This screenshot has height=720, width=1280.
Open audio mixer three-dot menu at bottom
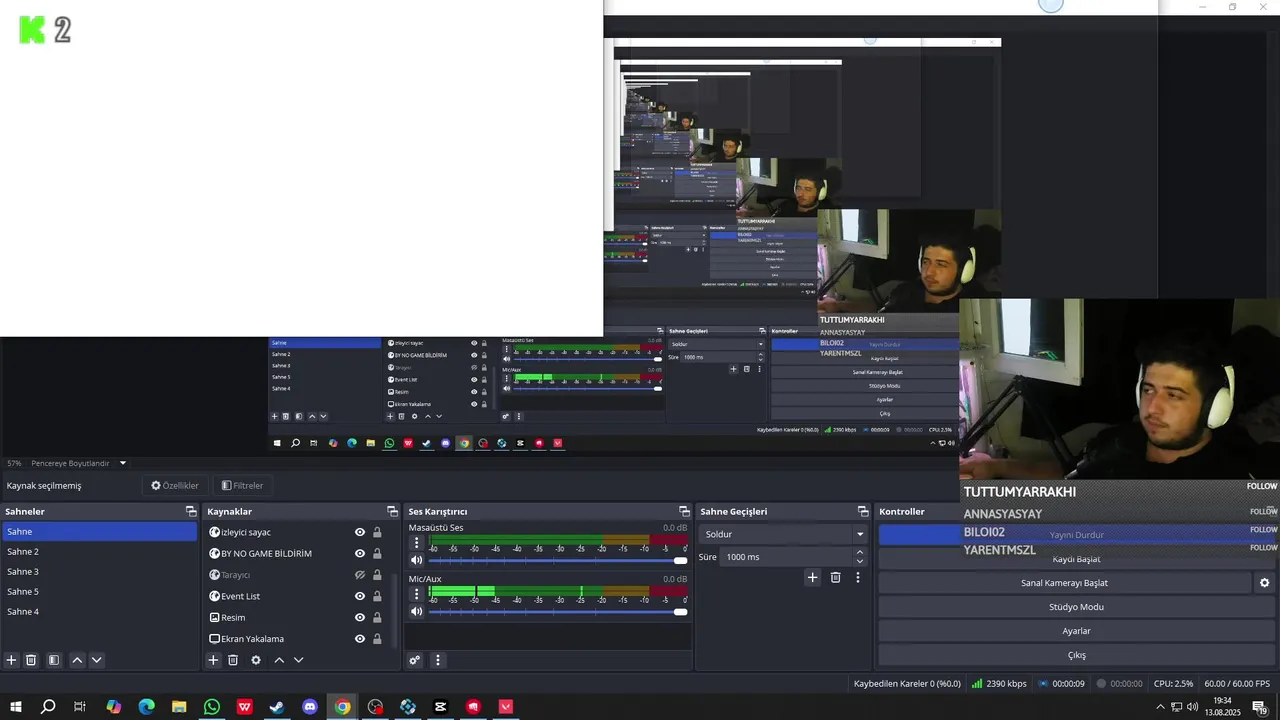(437, 660)
